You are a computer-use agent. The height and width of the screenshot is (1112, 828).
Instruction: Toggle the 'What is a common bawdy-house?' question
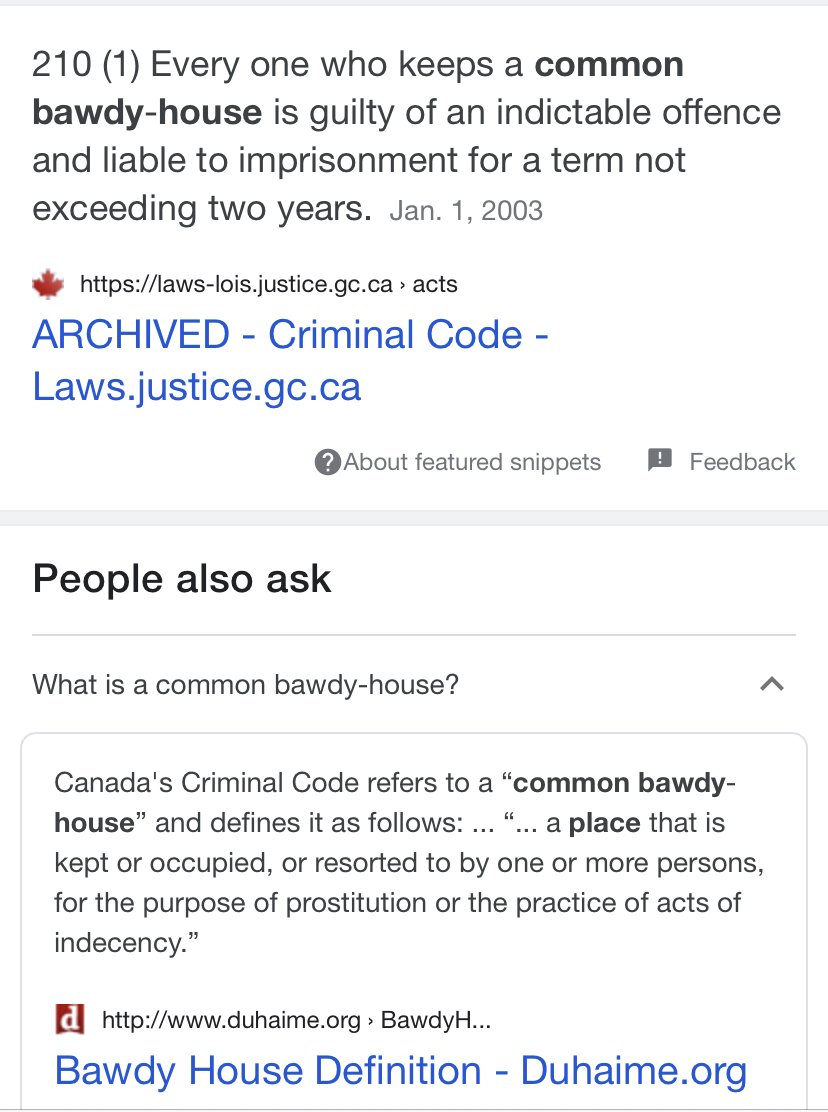click(x=246, y=685)
